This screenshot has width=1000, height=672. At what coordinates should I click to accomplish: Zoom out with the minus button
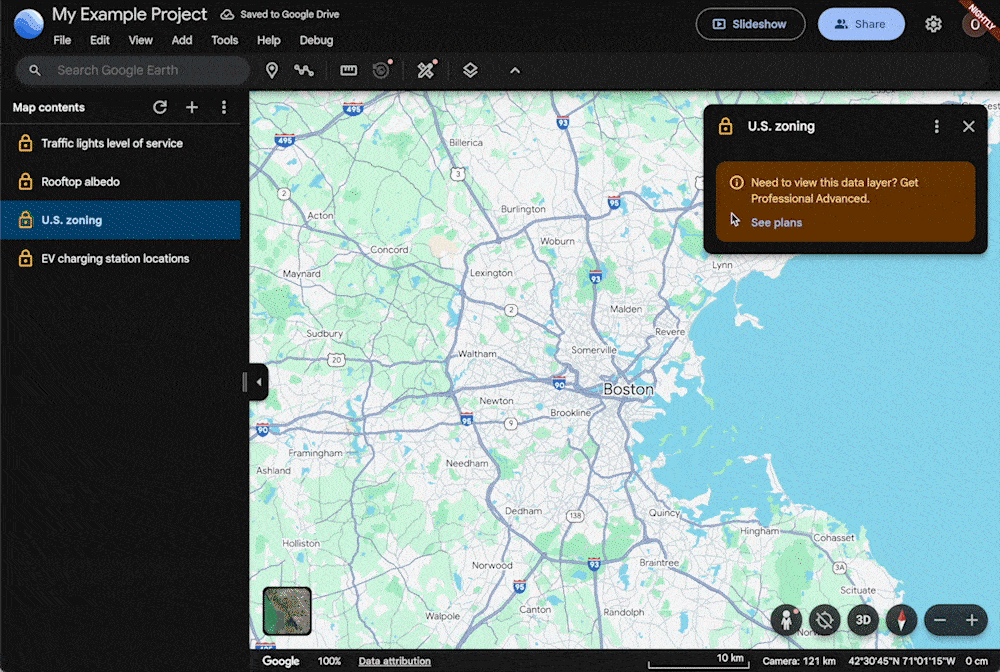pyautogui.click(x=940, y=620)
